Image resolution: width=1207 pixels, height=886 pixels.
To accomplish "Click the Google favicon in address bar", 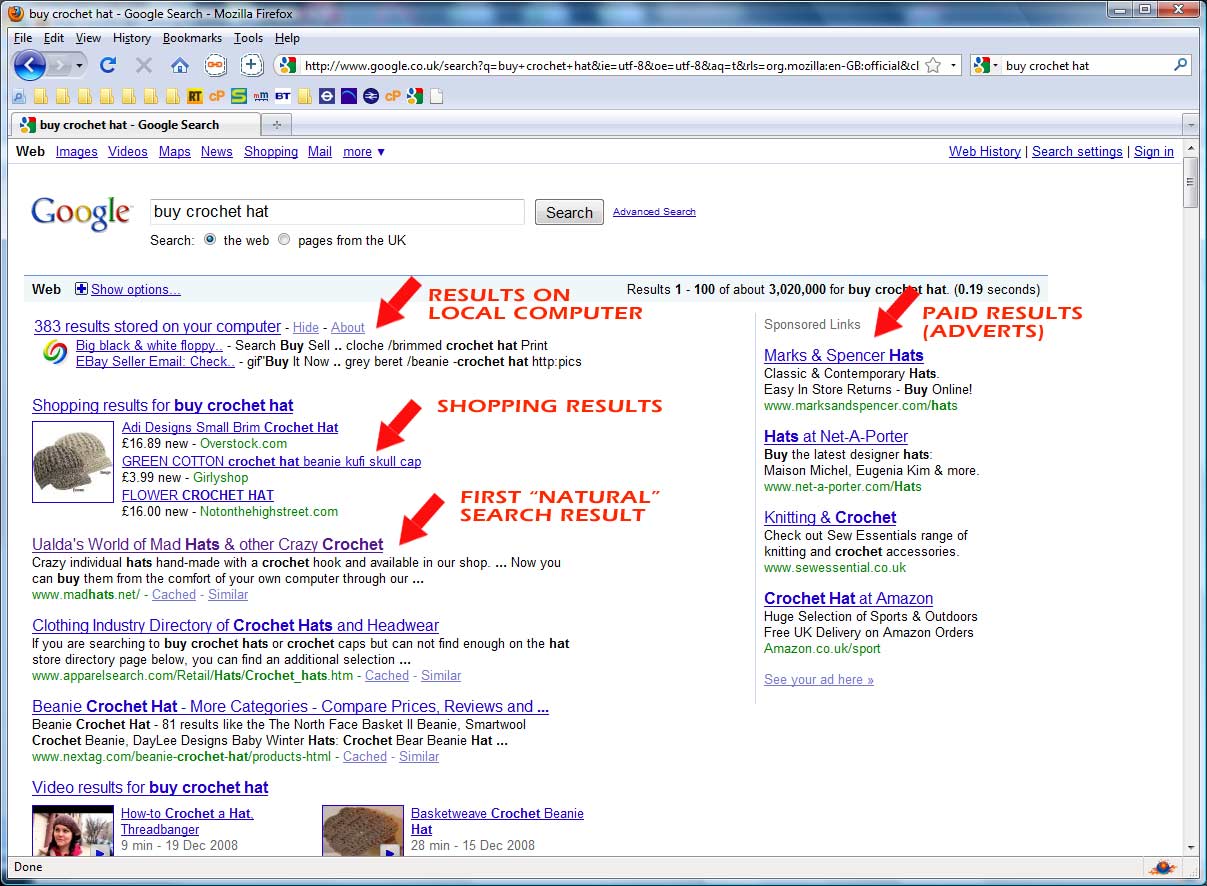I will click(288, 66).
